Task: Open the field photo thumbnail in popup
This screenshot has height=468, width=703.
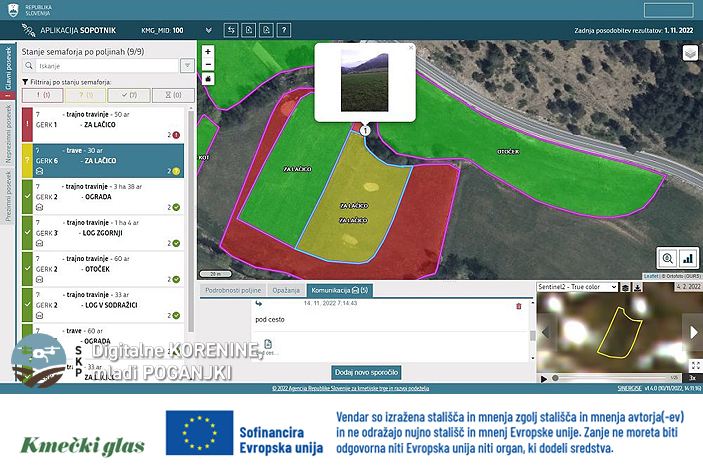Action: click(365, 81)
